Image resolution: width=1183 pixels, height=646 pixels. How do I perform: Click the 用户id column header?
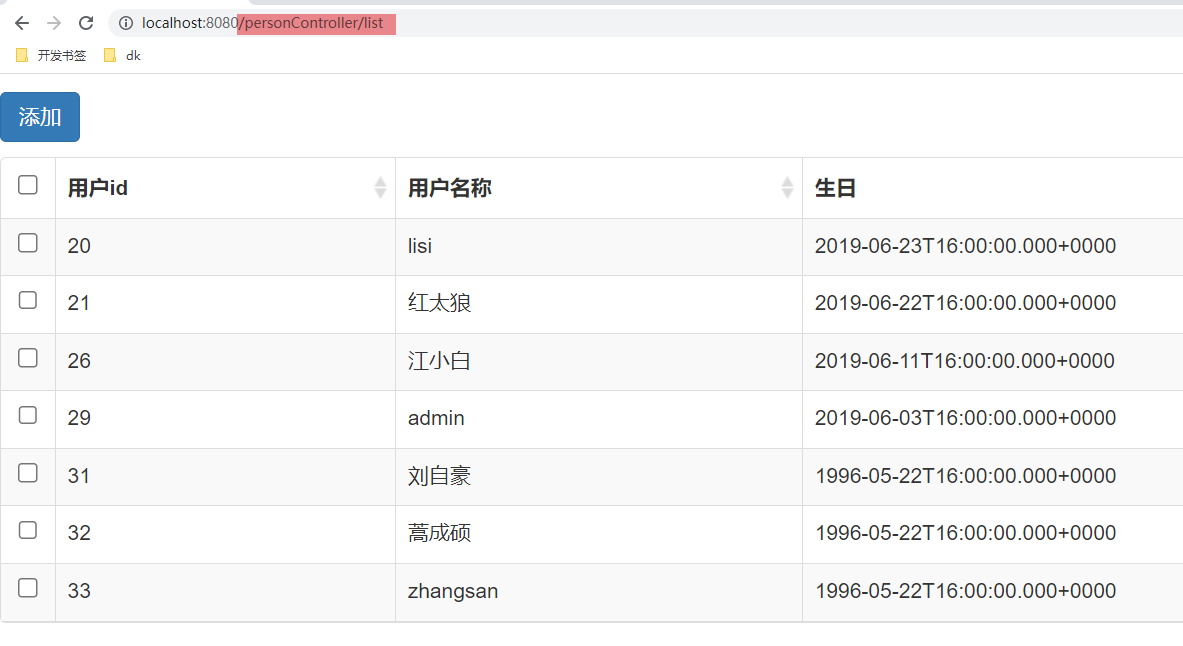tap(226, 188)
